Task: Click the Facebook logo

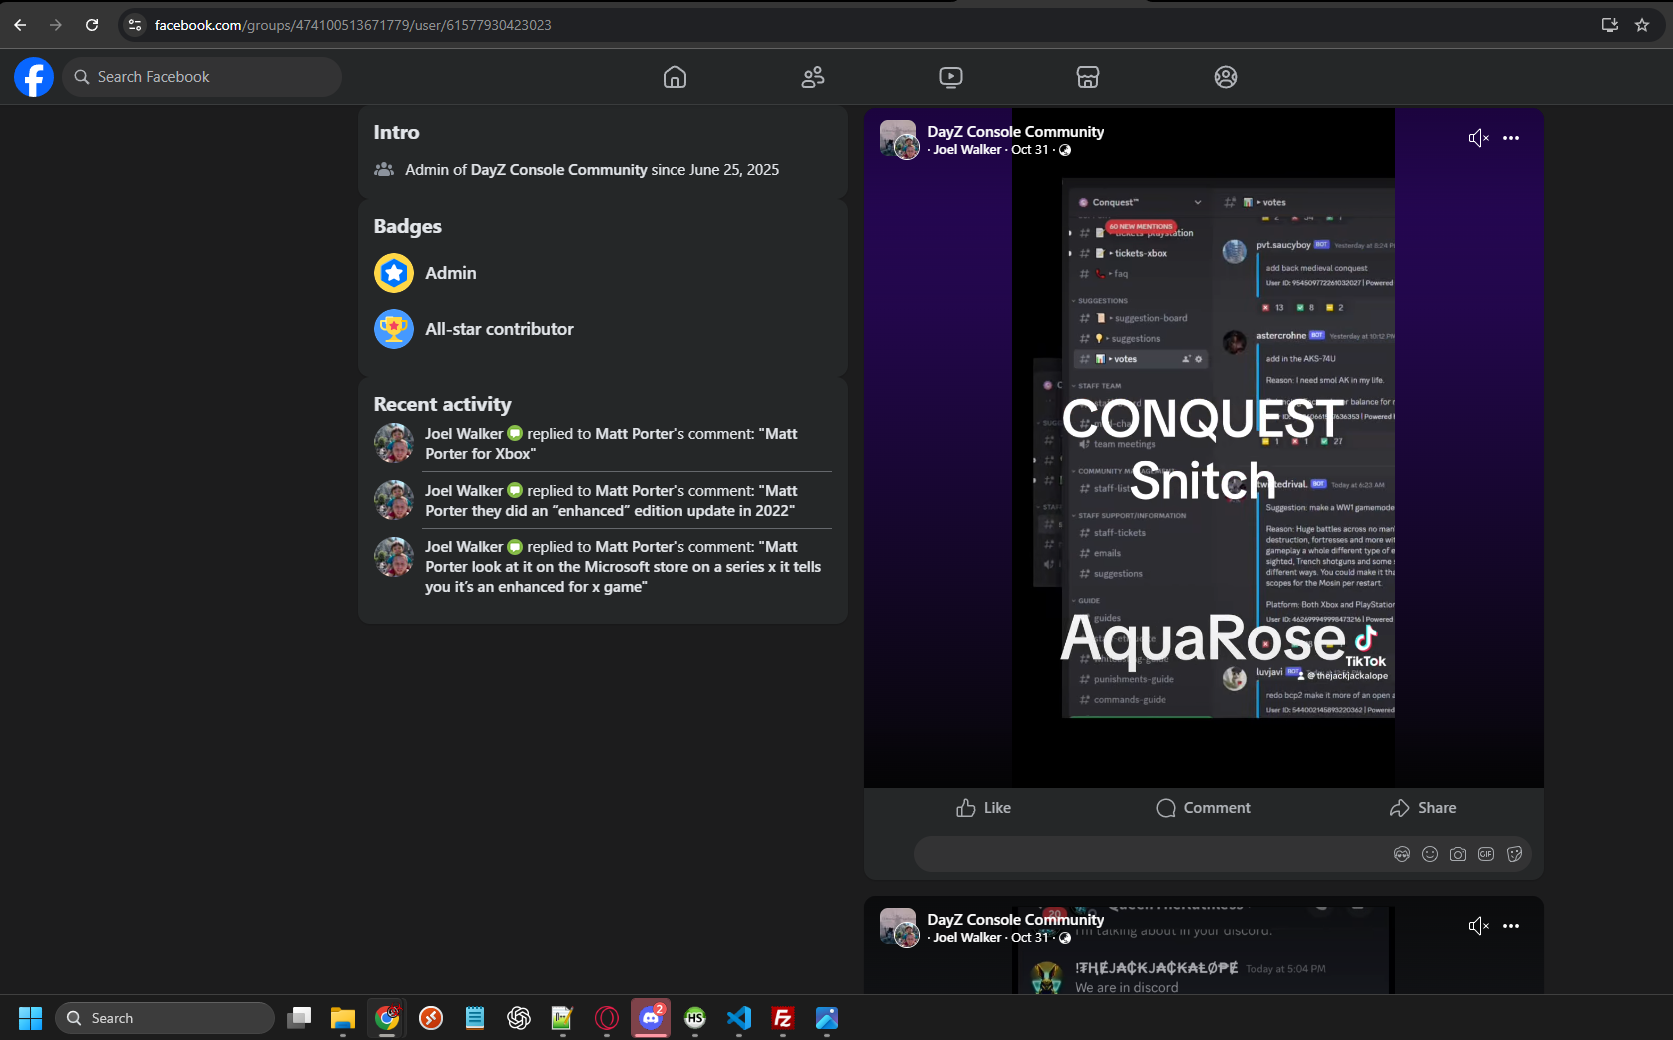Action: pos(33,77)
